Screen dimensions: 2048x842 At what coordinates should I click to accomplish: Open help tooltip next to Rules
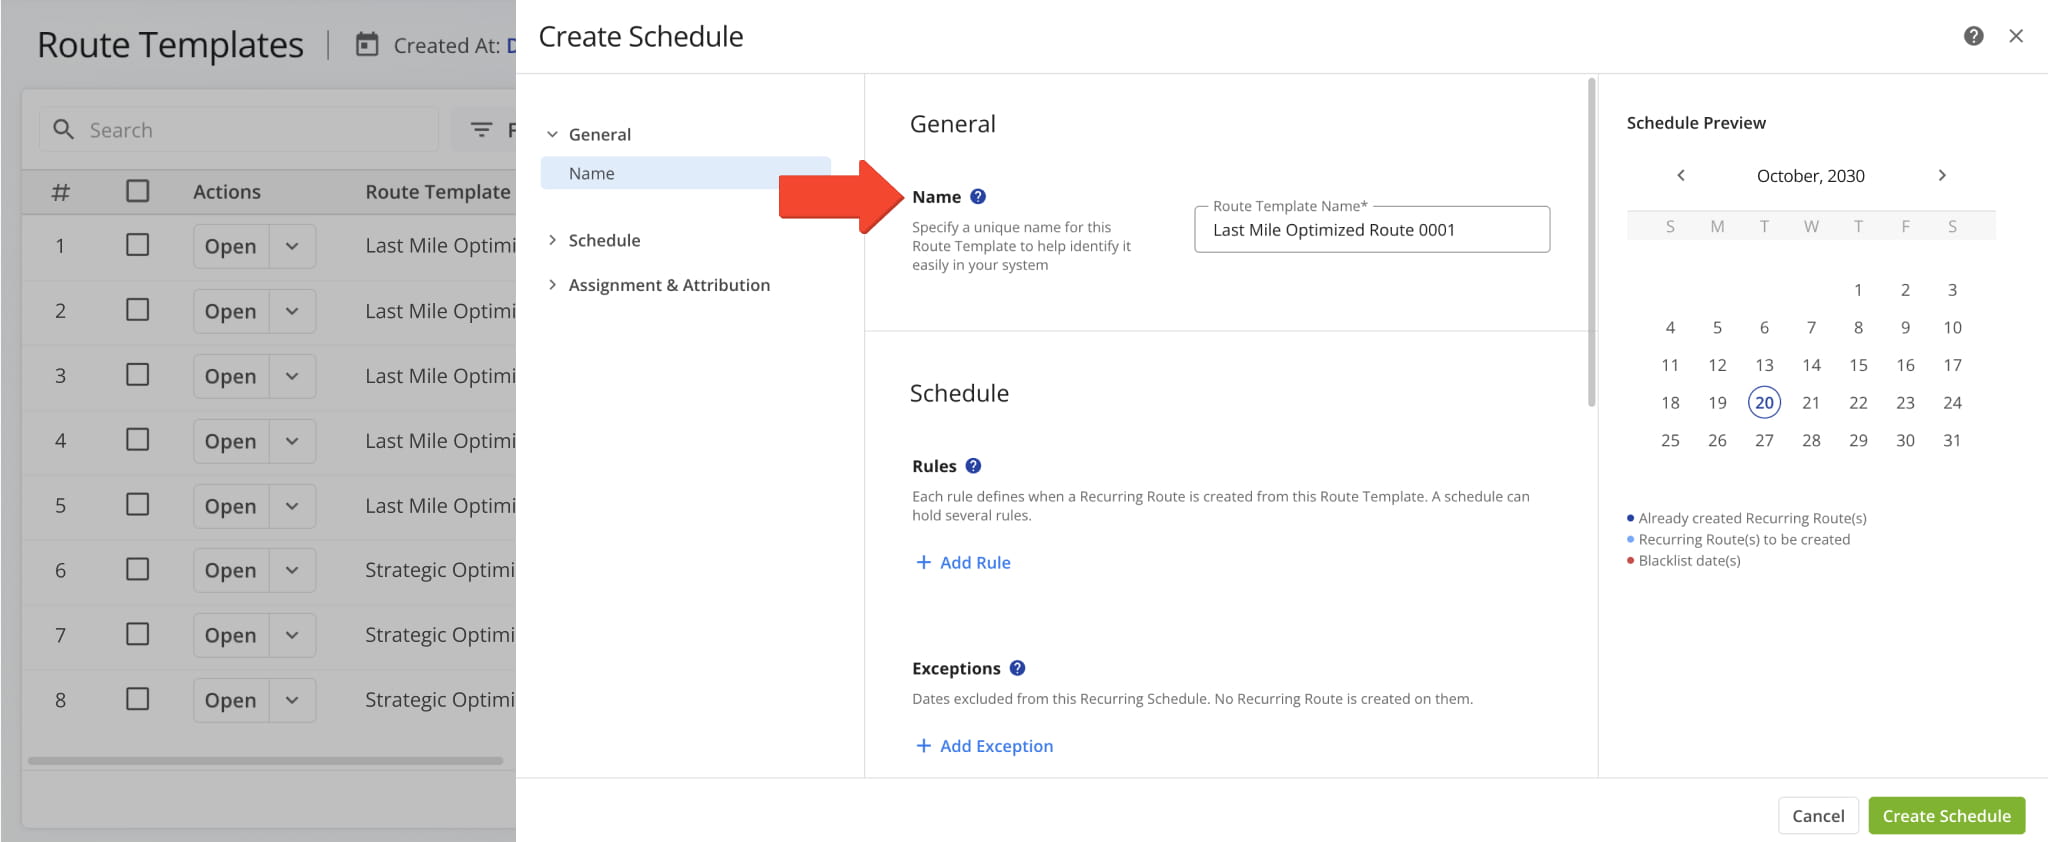(973, 465)
